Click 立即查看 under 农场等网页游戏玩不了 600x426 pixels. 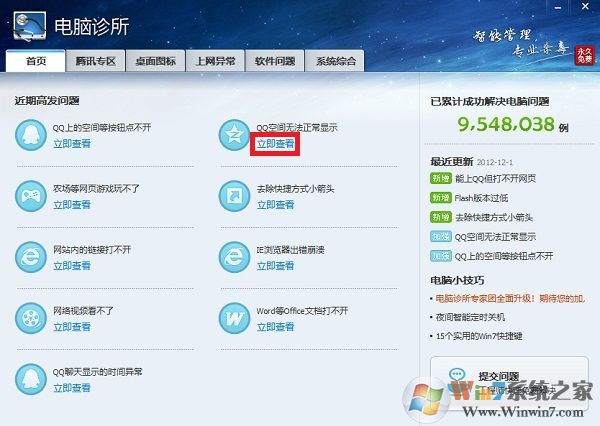click(72, 205)
